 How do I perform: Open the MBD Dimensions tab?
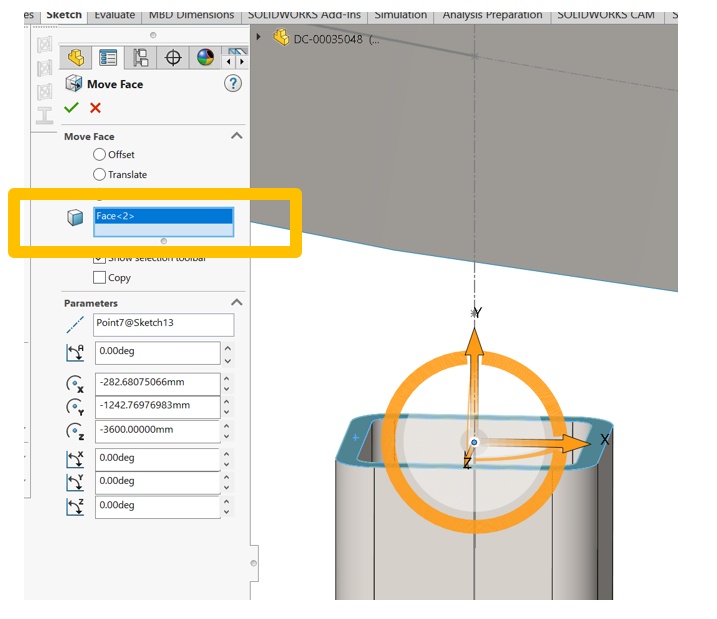(x=191, y=15)
